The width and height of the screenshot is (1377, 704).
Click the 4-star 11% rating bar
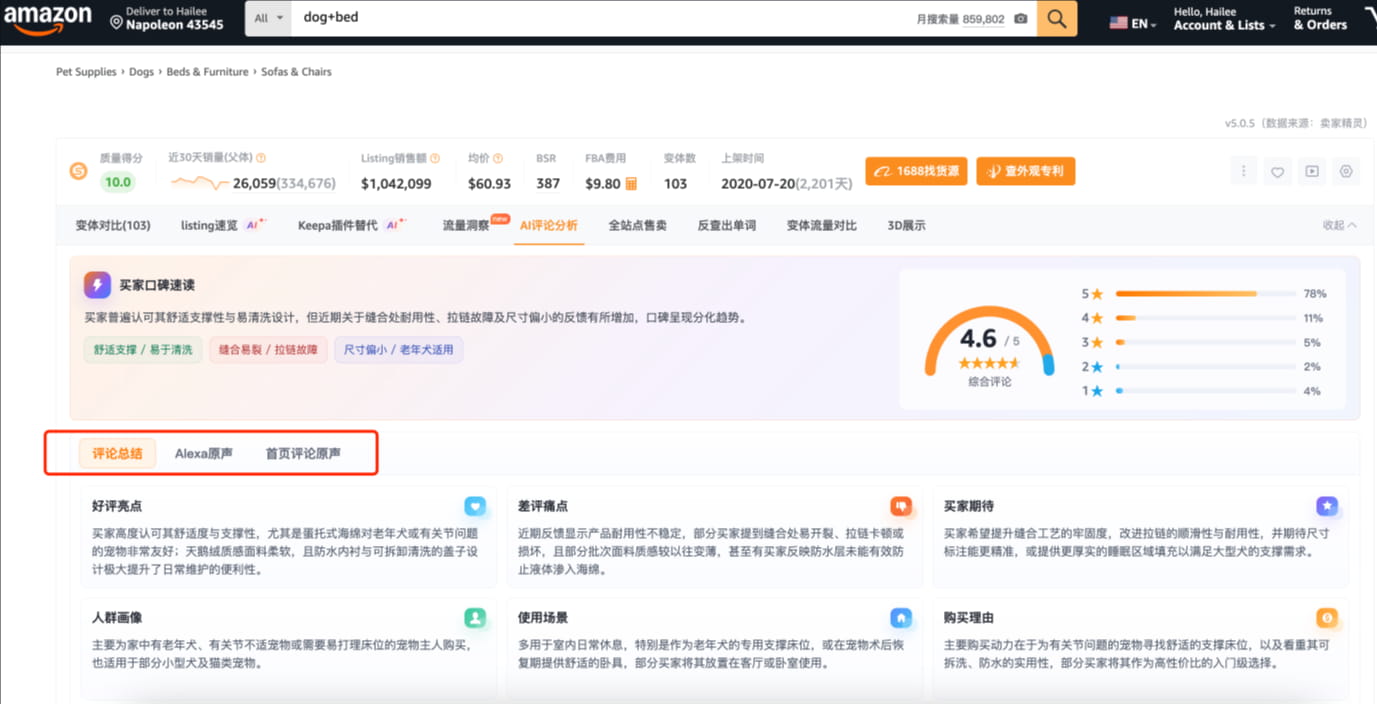pos(1204,318)
